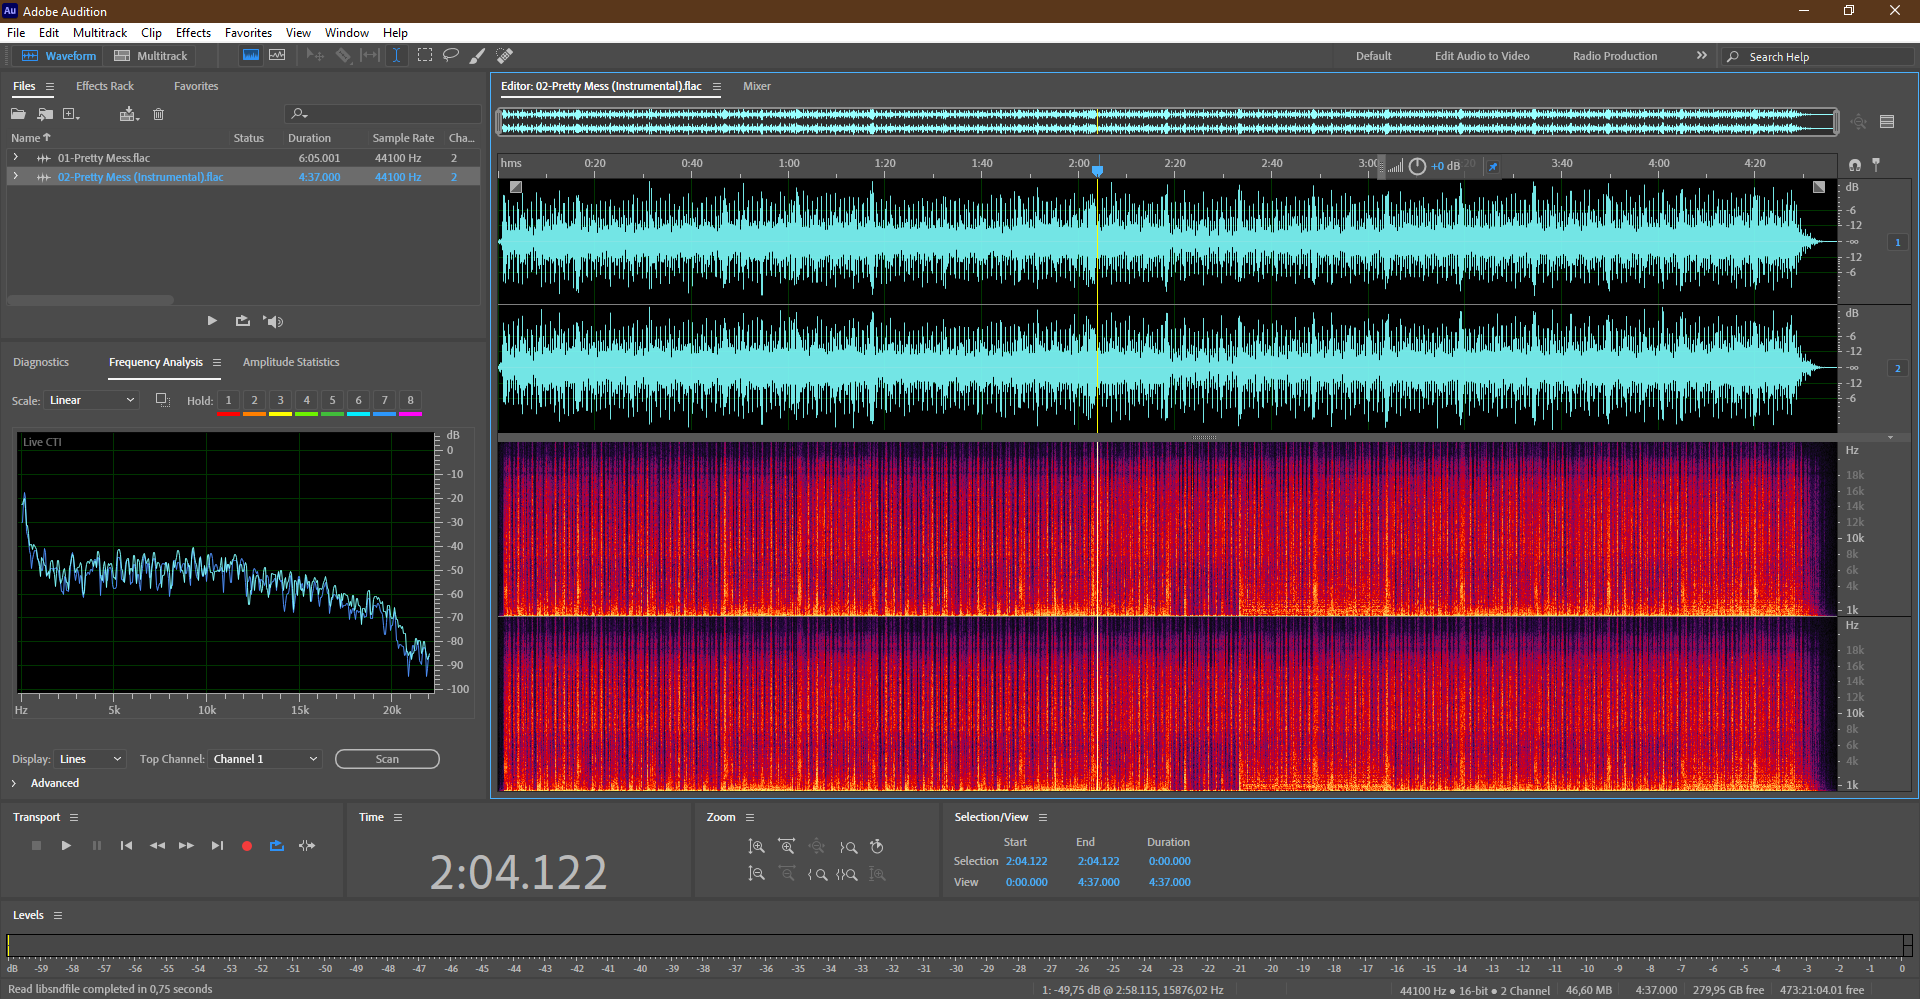Click the Stop button in Transport
This screenshot has height=999, width=1920.
37,846
